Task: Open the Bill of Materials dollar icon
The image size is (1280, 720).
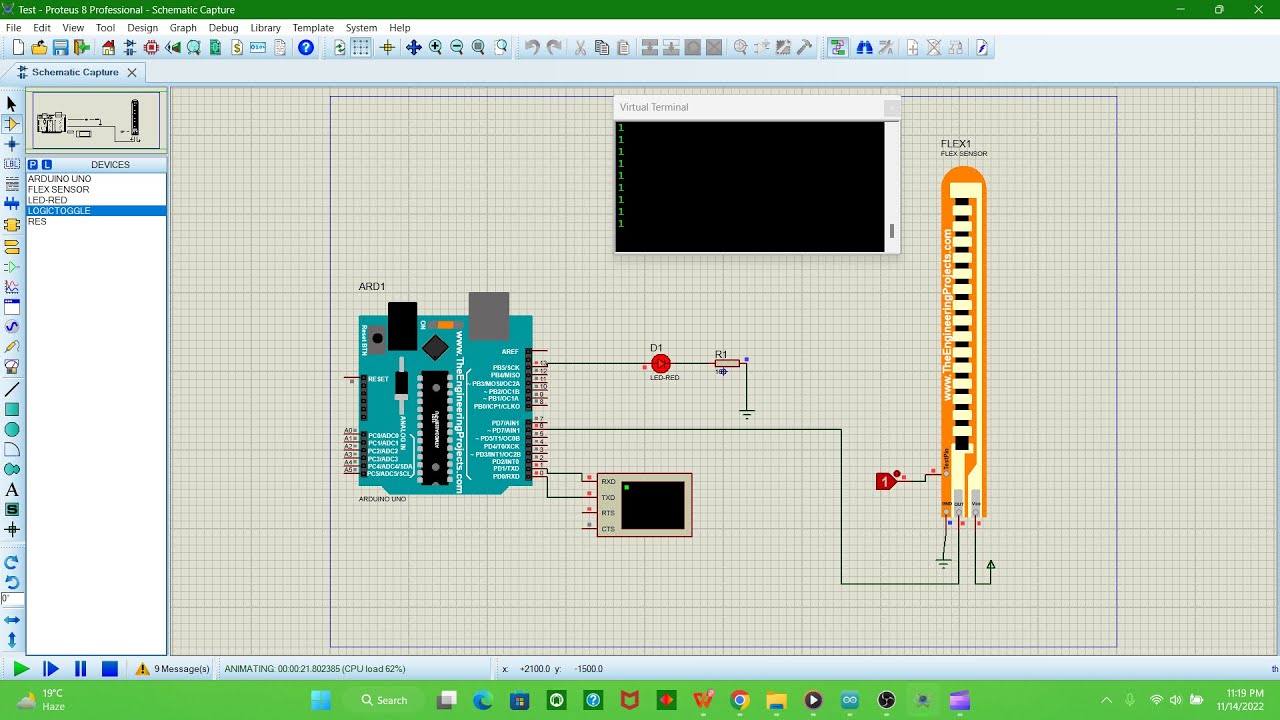Action: (237, 47)
